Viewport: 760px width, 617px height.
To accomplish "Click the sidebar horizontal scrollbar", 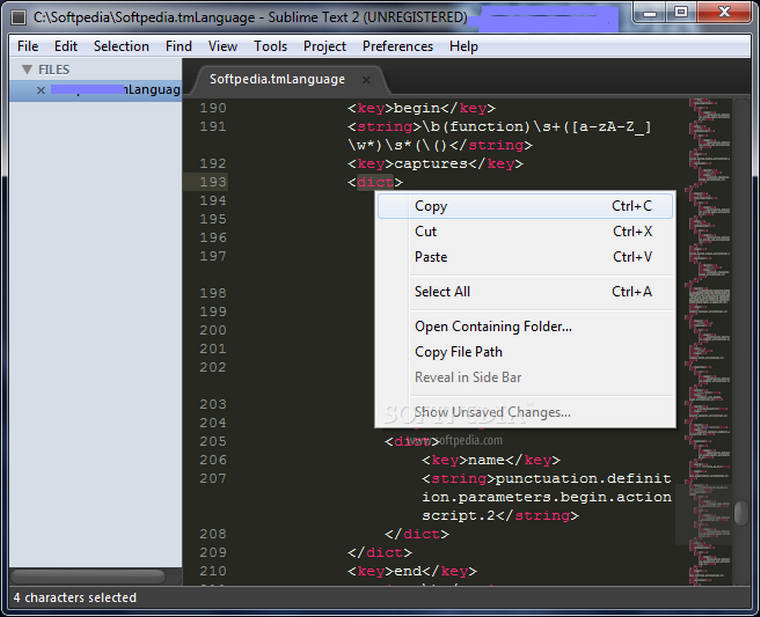I will (88, 576).
